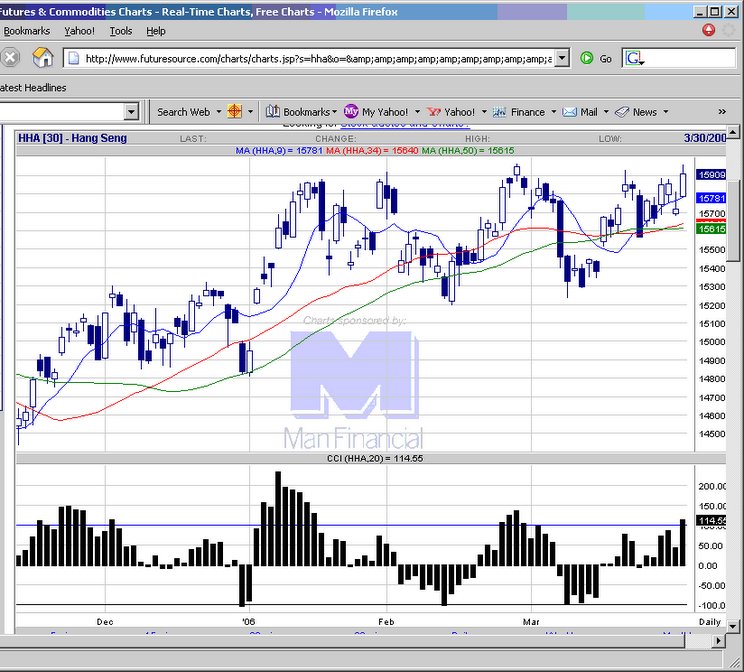This screenshot has width=744, height=672.
Task: Click the red update notification icon
Action: 708,30
